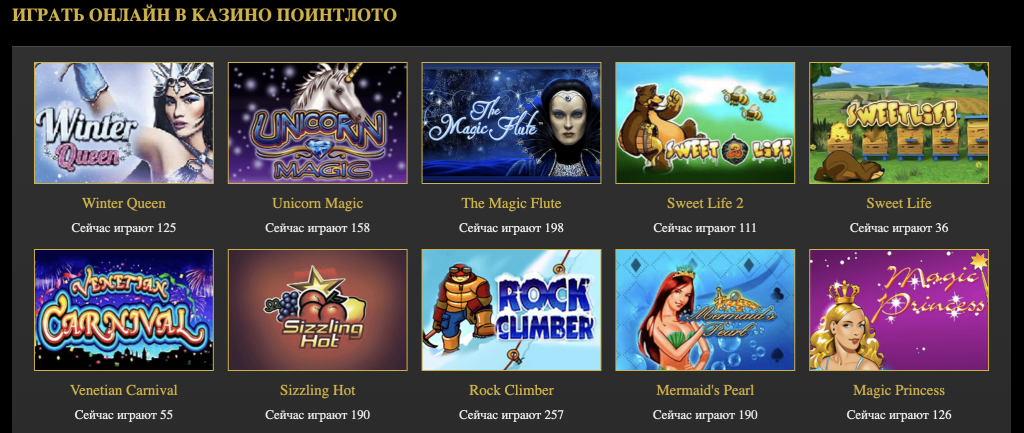Click the Sizzling Hot title link
This screenshot has height=433, width=1024.
(x=317, y=391)
